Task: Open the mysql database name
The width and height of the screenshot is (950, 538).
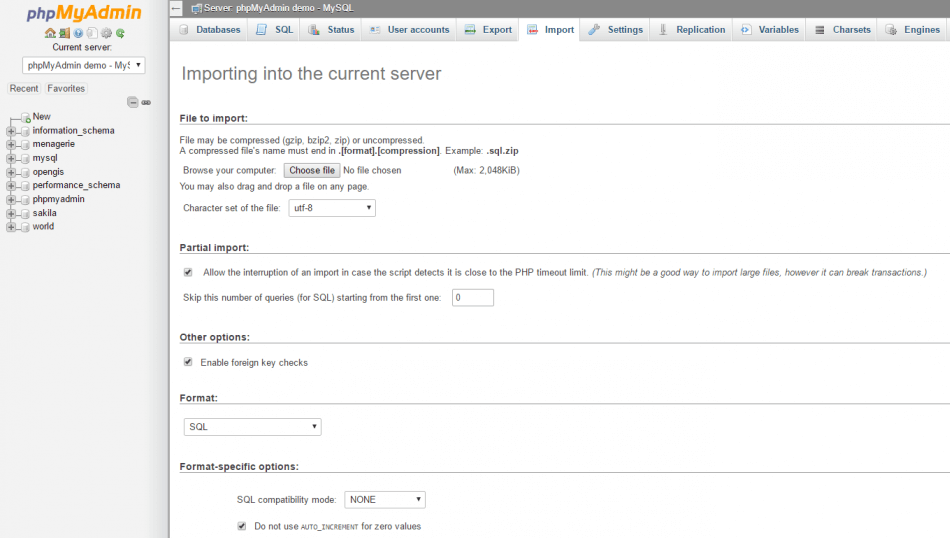Action: (45, 158)
